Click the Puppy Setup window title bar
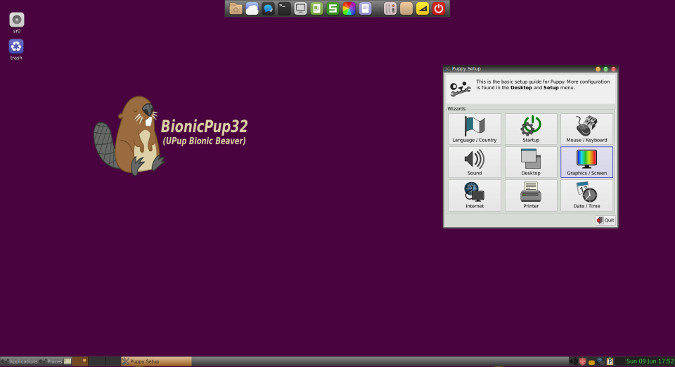Image resolution: width=675 pixels, height=367 pixels. (530, 69)
